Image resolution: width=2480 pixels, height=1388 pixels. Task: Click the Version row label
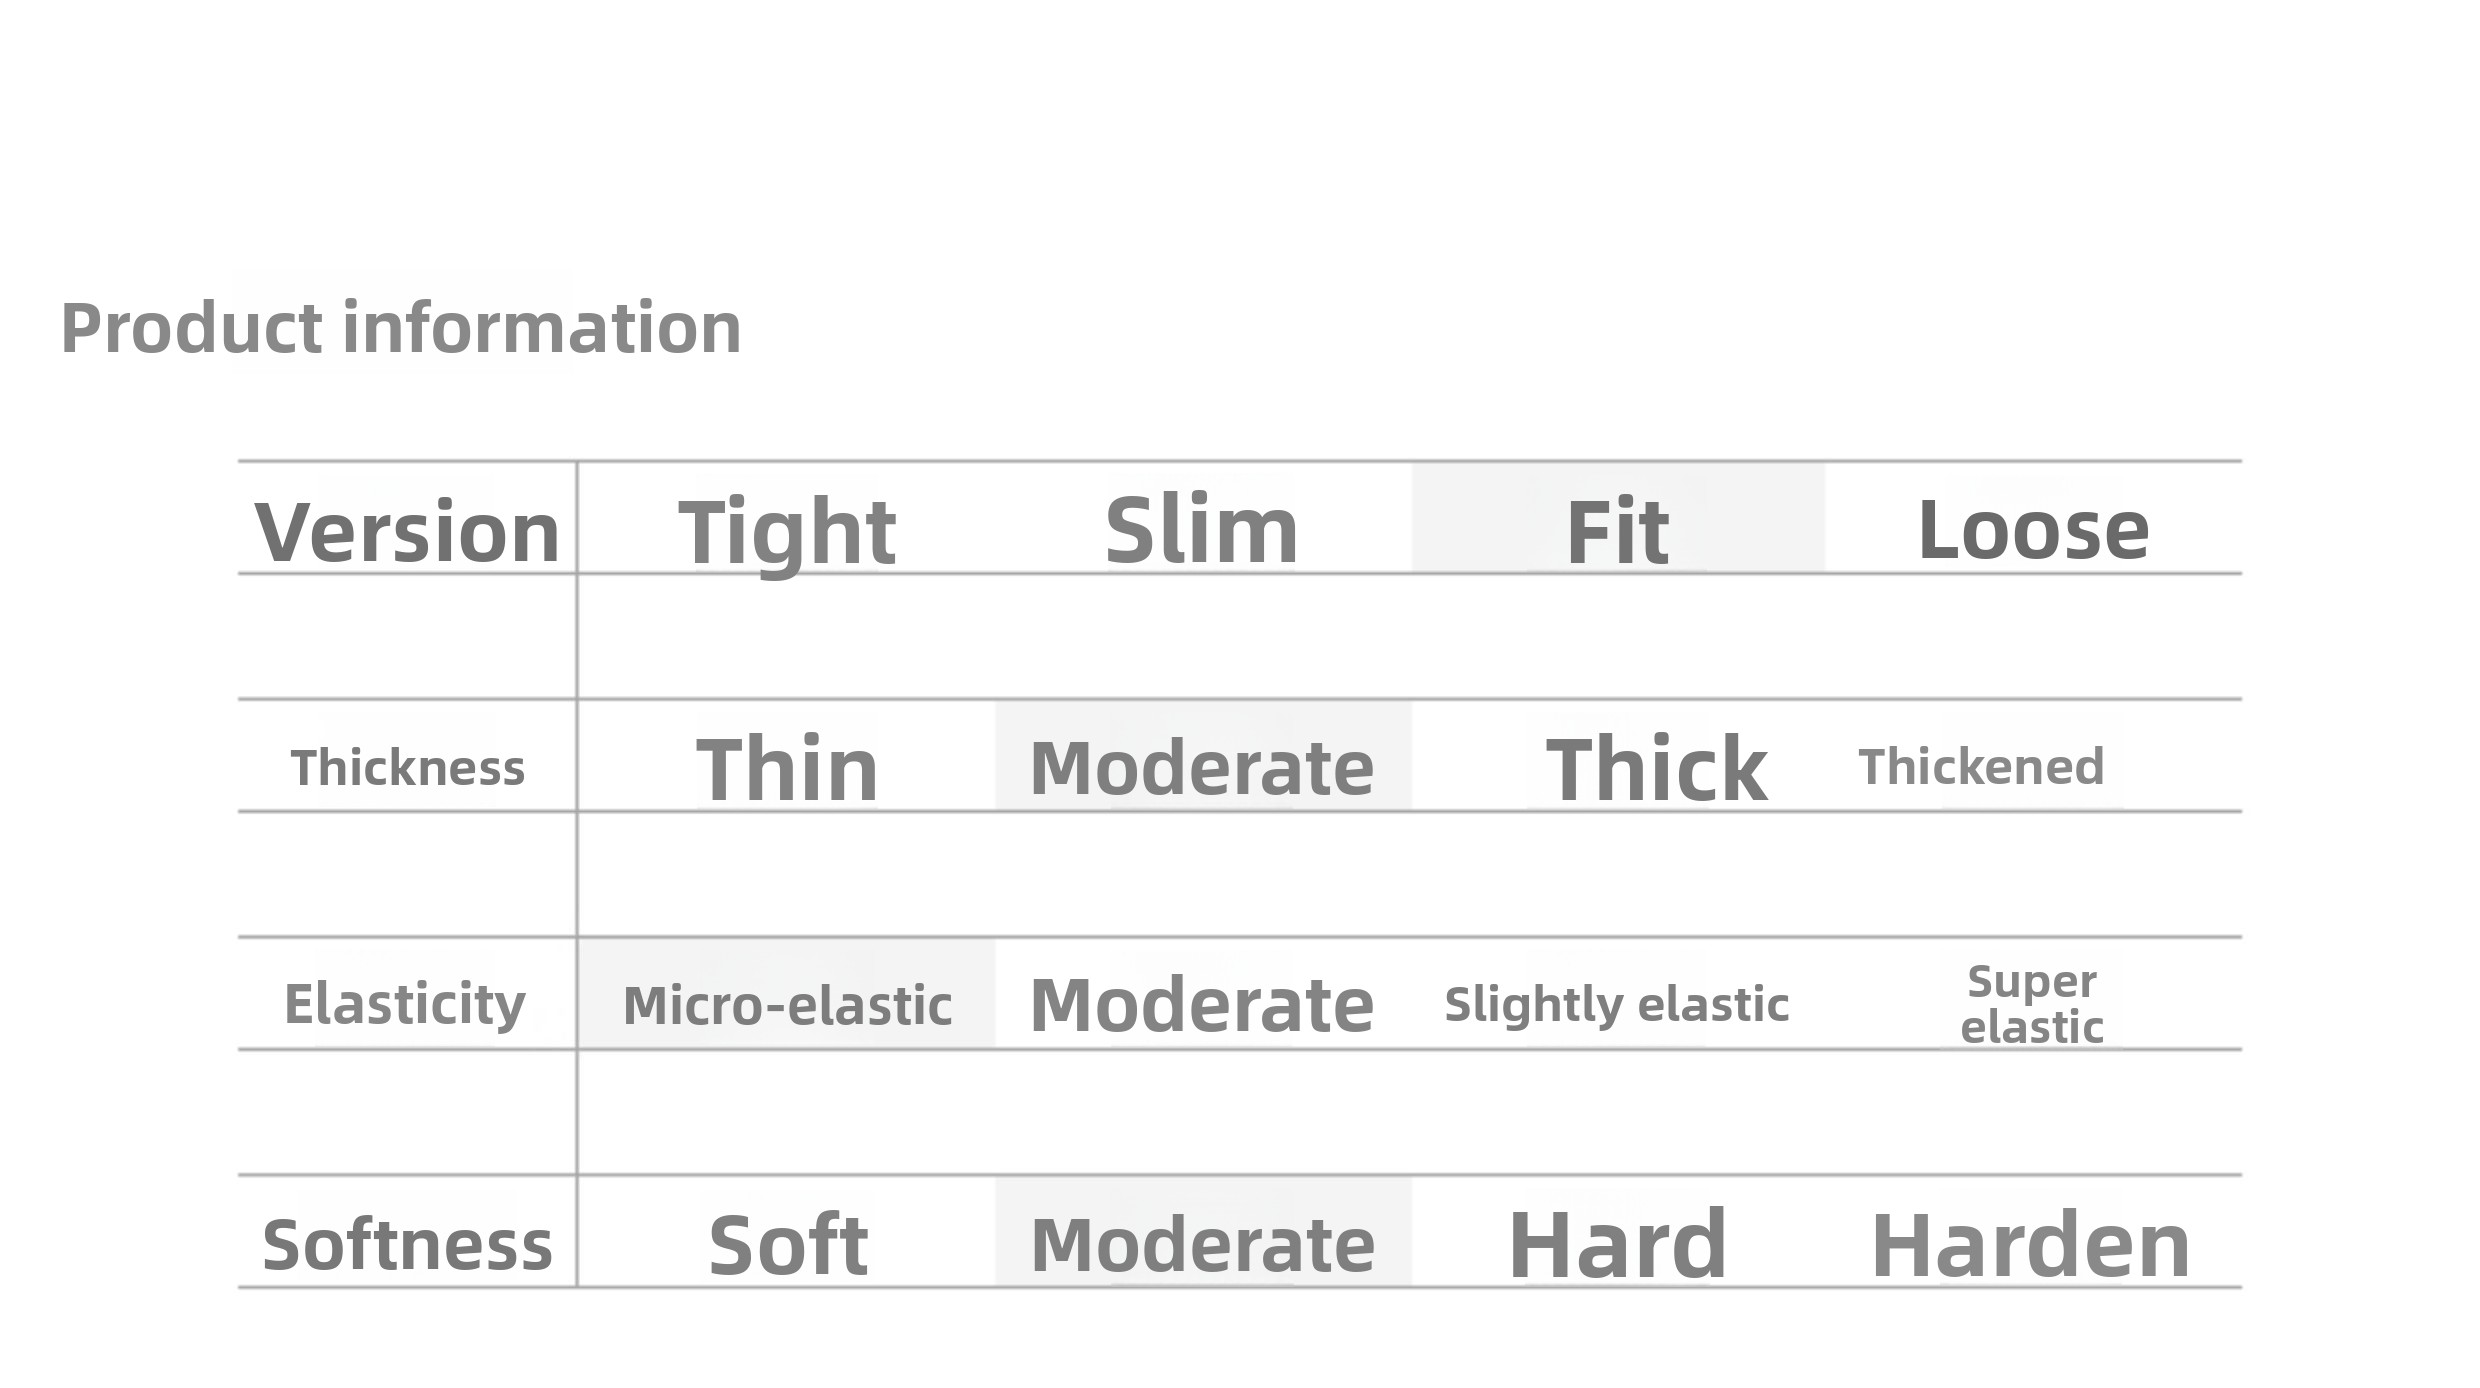pos(408,531)
